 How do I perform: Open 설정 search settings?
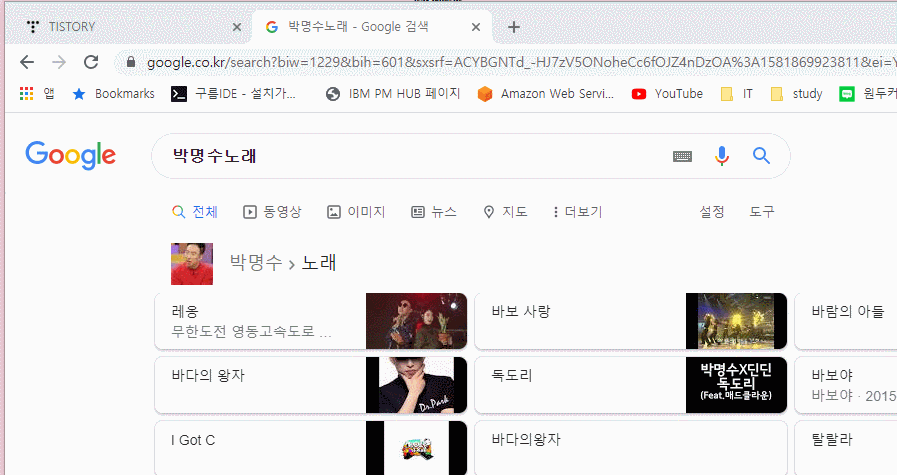pos(712,212)
